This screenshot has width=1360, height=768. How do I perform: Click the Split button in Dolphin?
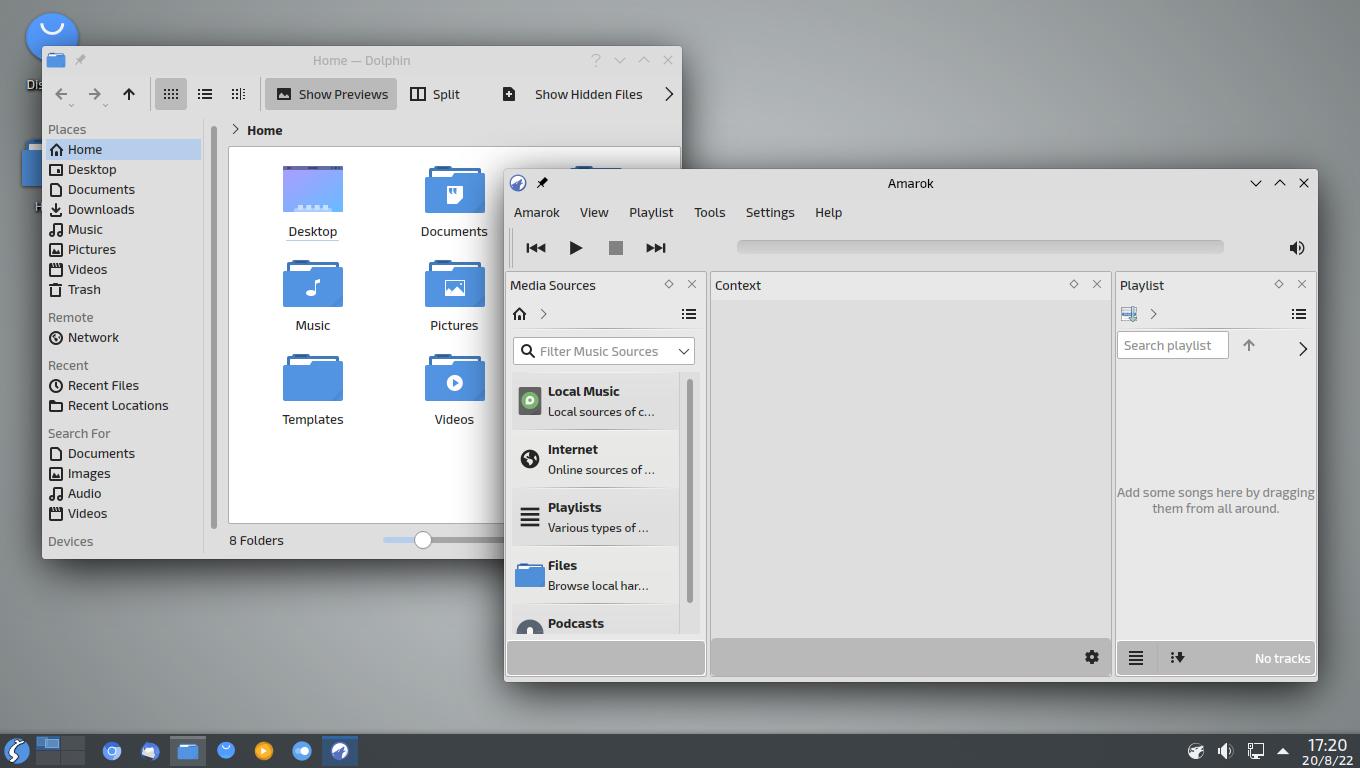[x=435, y=94]
